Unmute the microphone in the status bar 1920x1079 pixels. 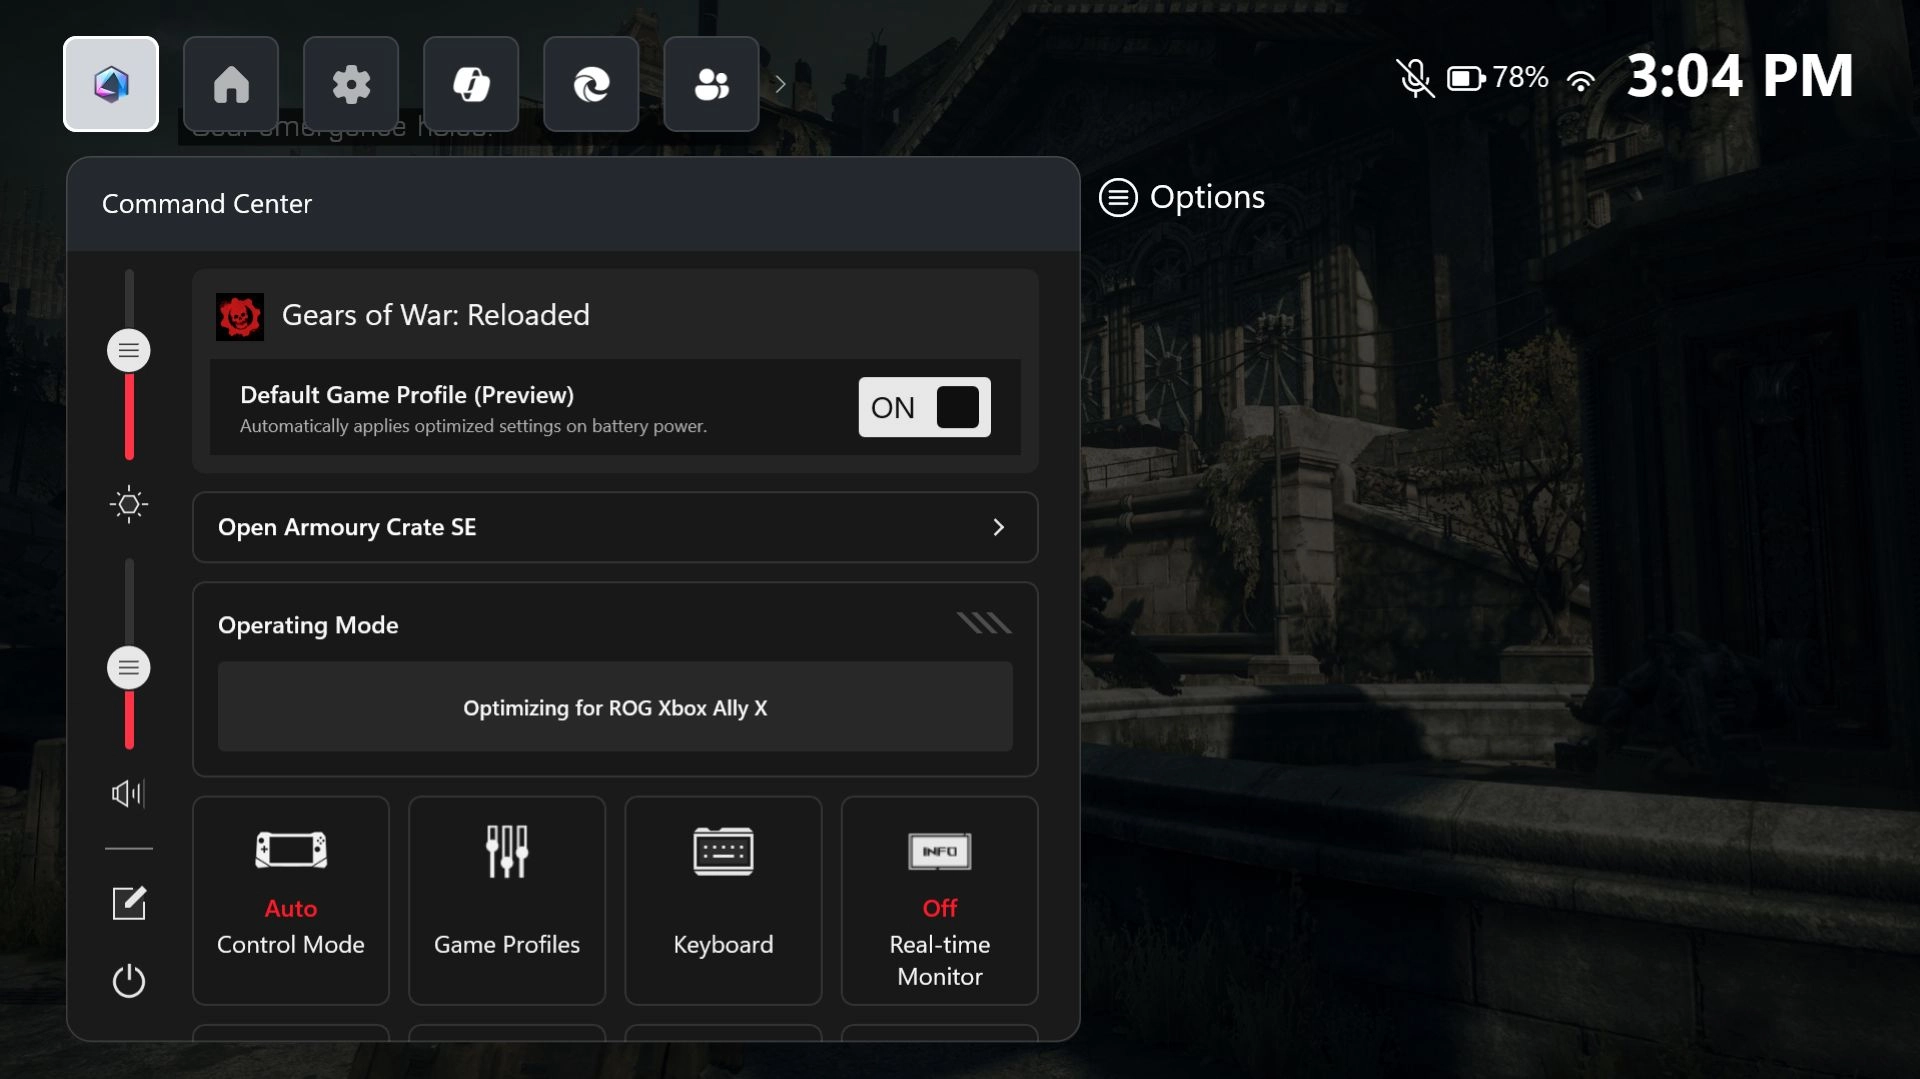pos(1414,77)
